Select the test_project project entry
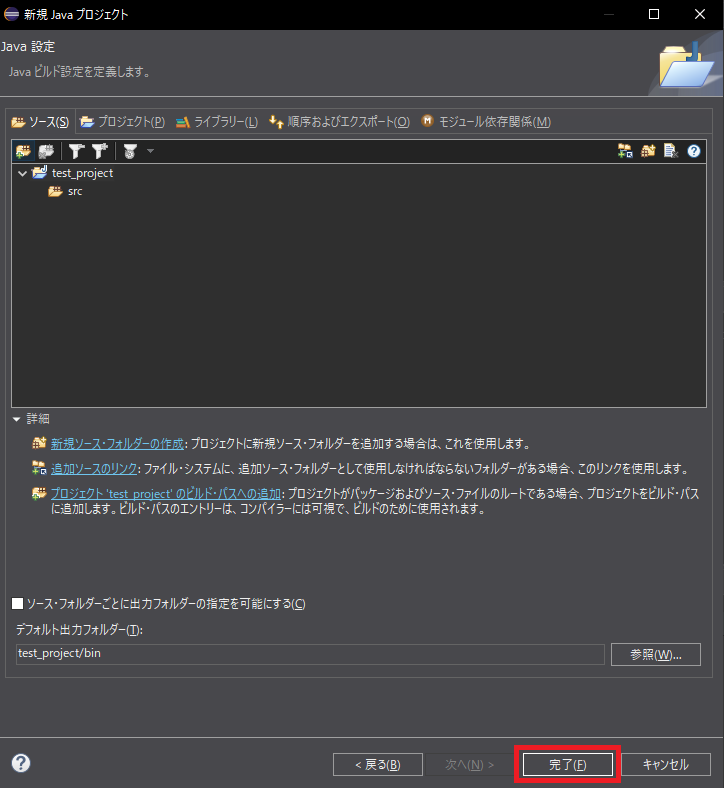Image resolution: width=724 pixels, height=788 pixels. 82,173
